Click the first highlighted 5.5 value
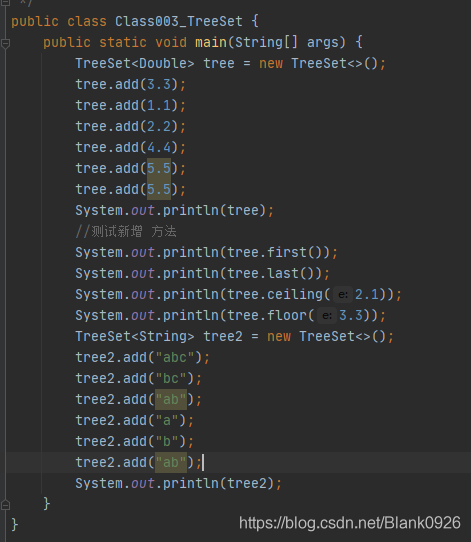Image resolution: width=471 pixels, height=542 pixels. point(159,169)
